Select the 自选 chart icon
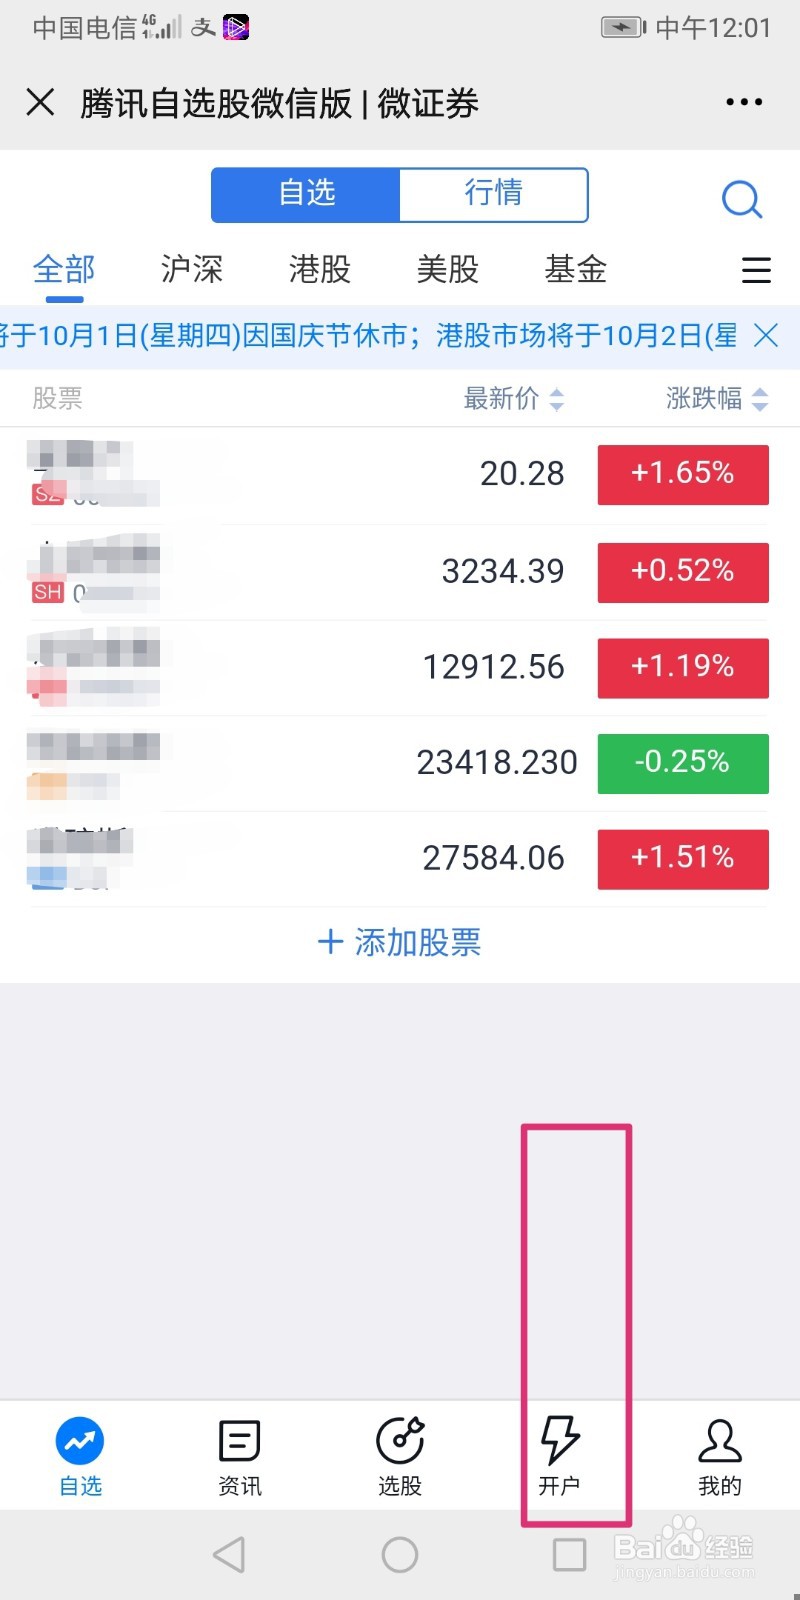 [80, 1441]
